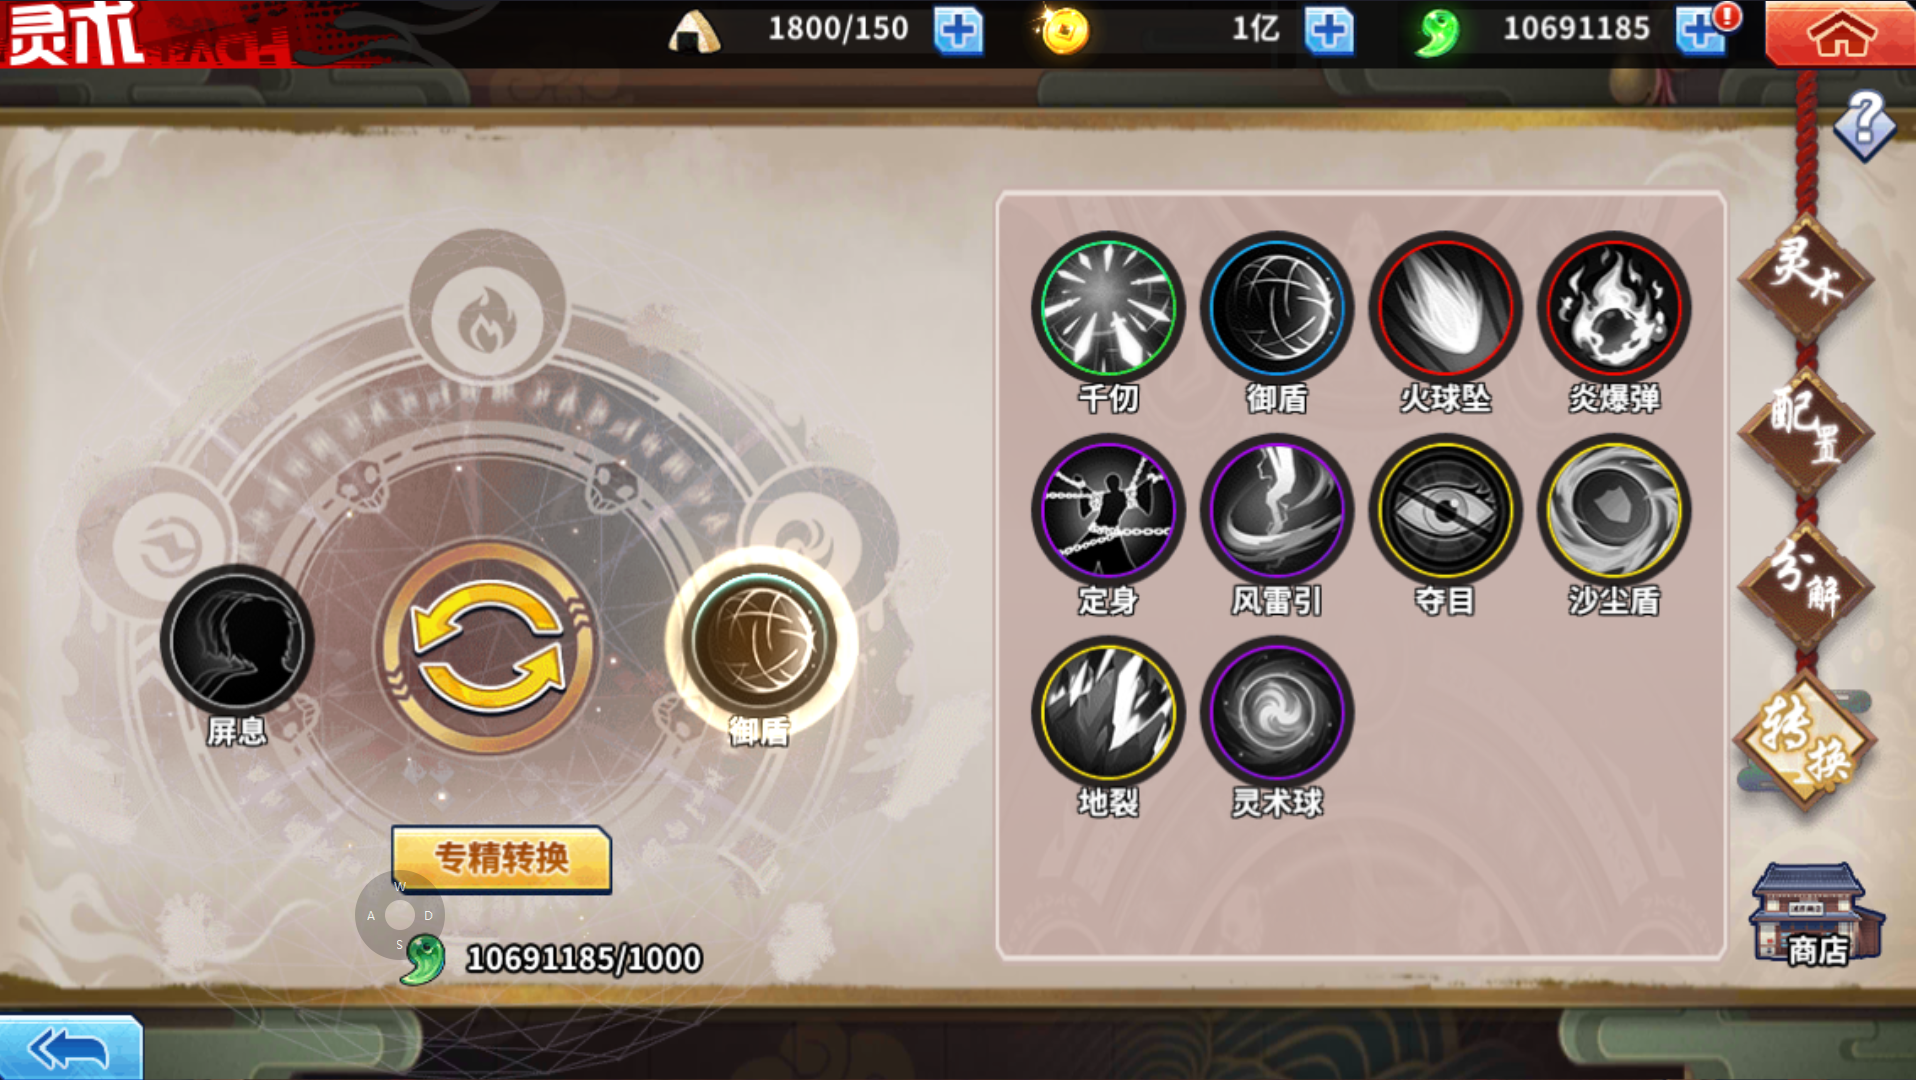Select the 火球坠 skill icon
The image size is (1916, 1080).
coord(1445,309)
